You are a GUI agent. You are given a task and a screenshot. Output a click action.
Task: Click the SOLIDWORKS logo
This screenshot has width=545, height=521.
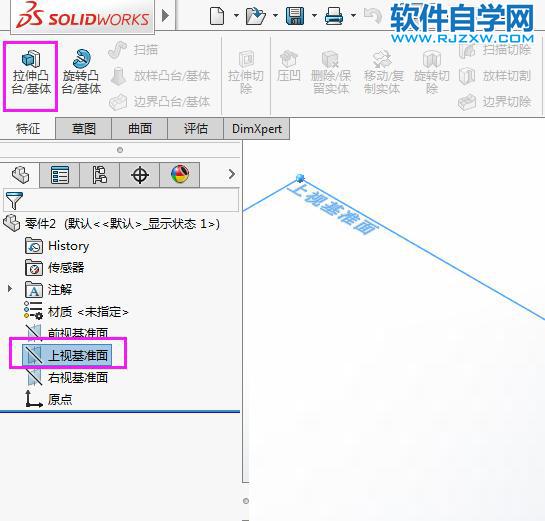(82, 16)
